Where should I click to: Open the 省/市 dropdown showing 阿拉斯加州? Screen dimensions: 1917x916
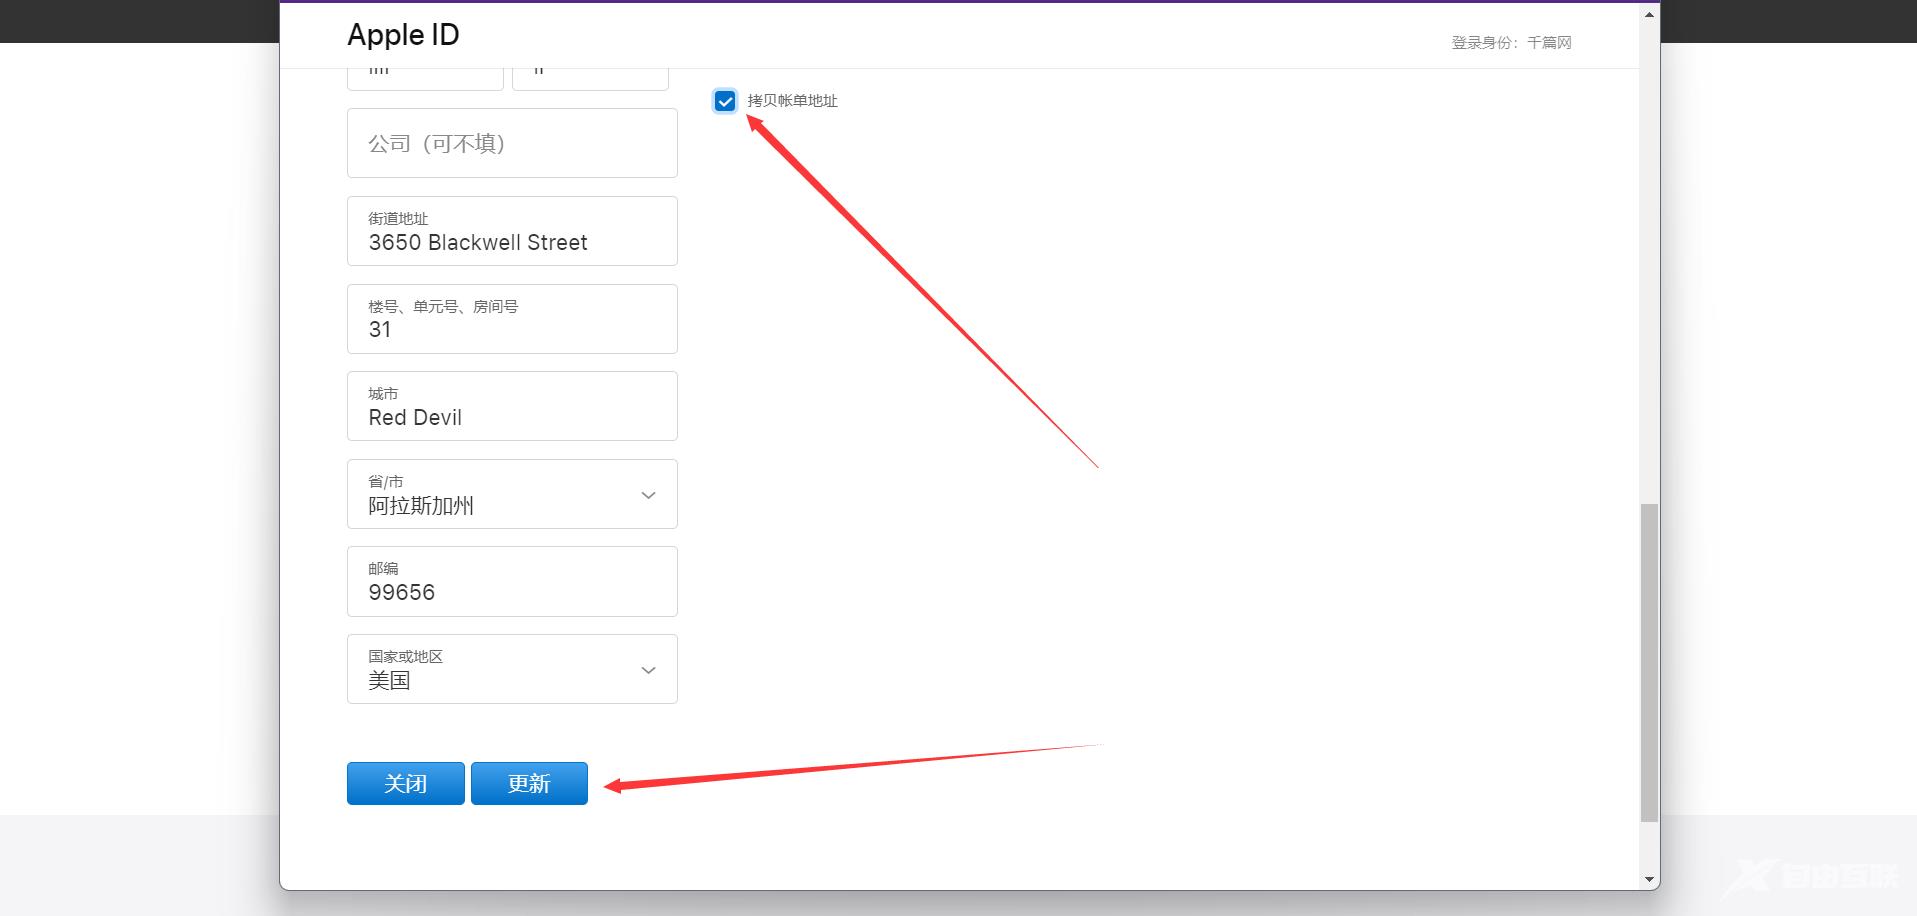point(512,494)
